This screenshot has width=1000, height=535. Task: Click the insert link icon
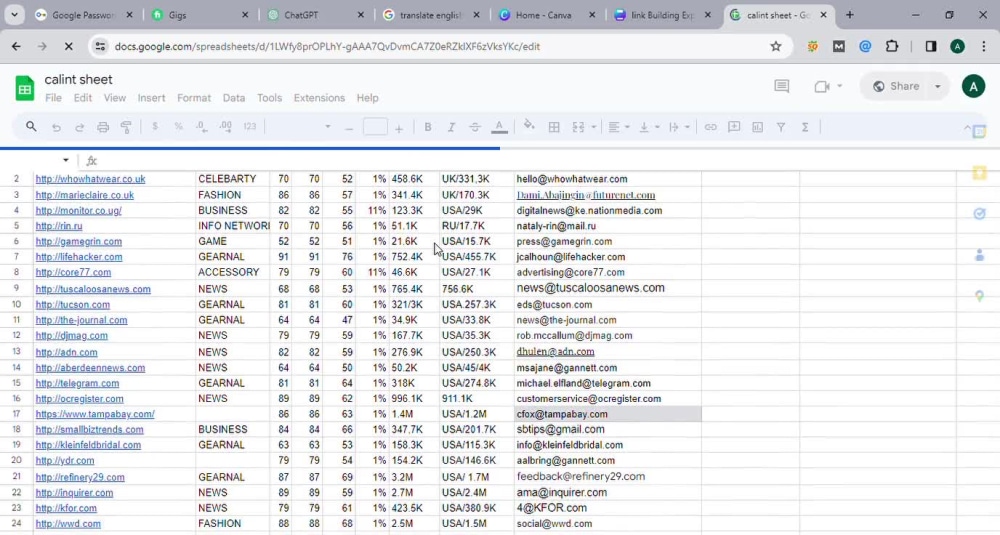point(710,128)
